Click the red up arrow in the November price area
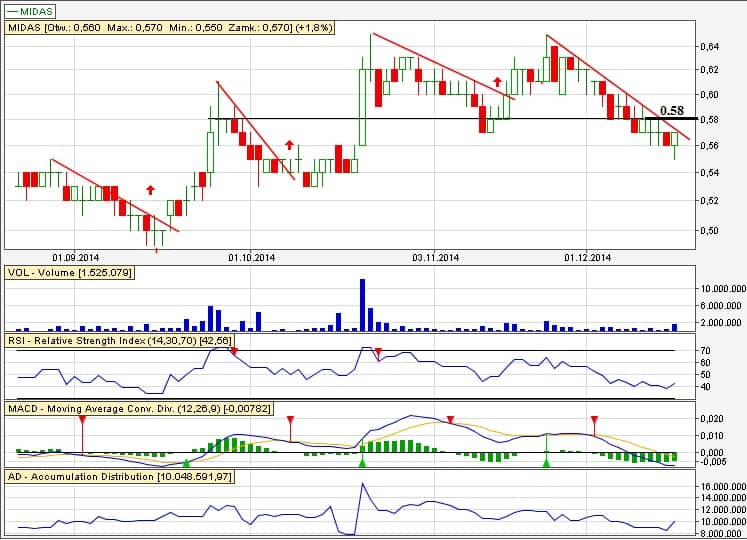Viewport: 747px width, 540px height. click(x=497, y=81)
